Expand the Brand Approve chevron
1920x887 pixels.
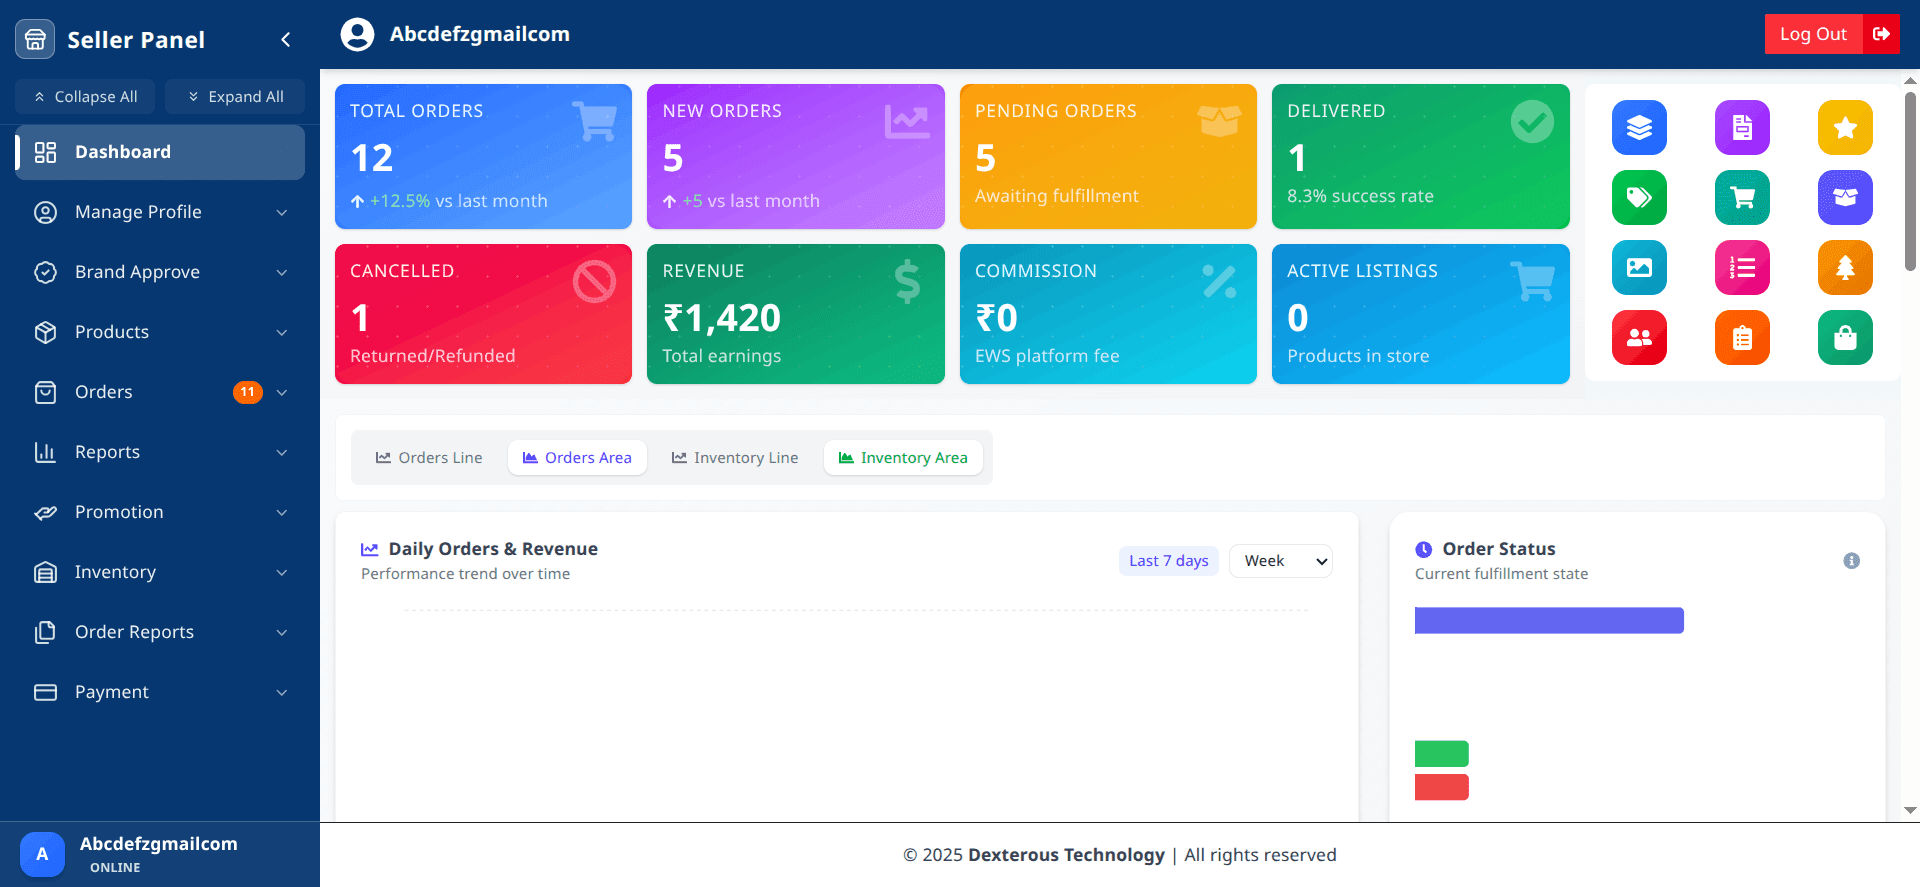282,272
